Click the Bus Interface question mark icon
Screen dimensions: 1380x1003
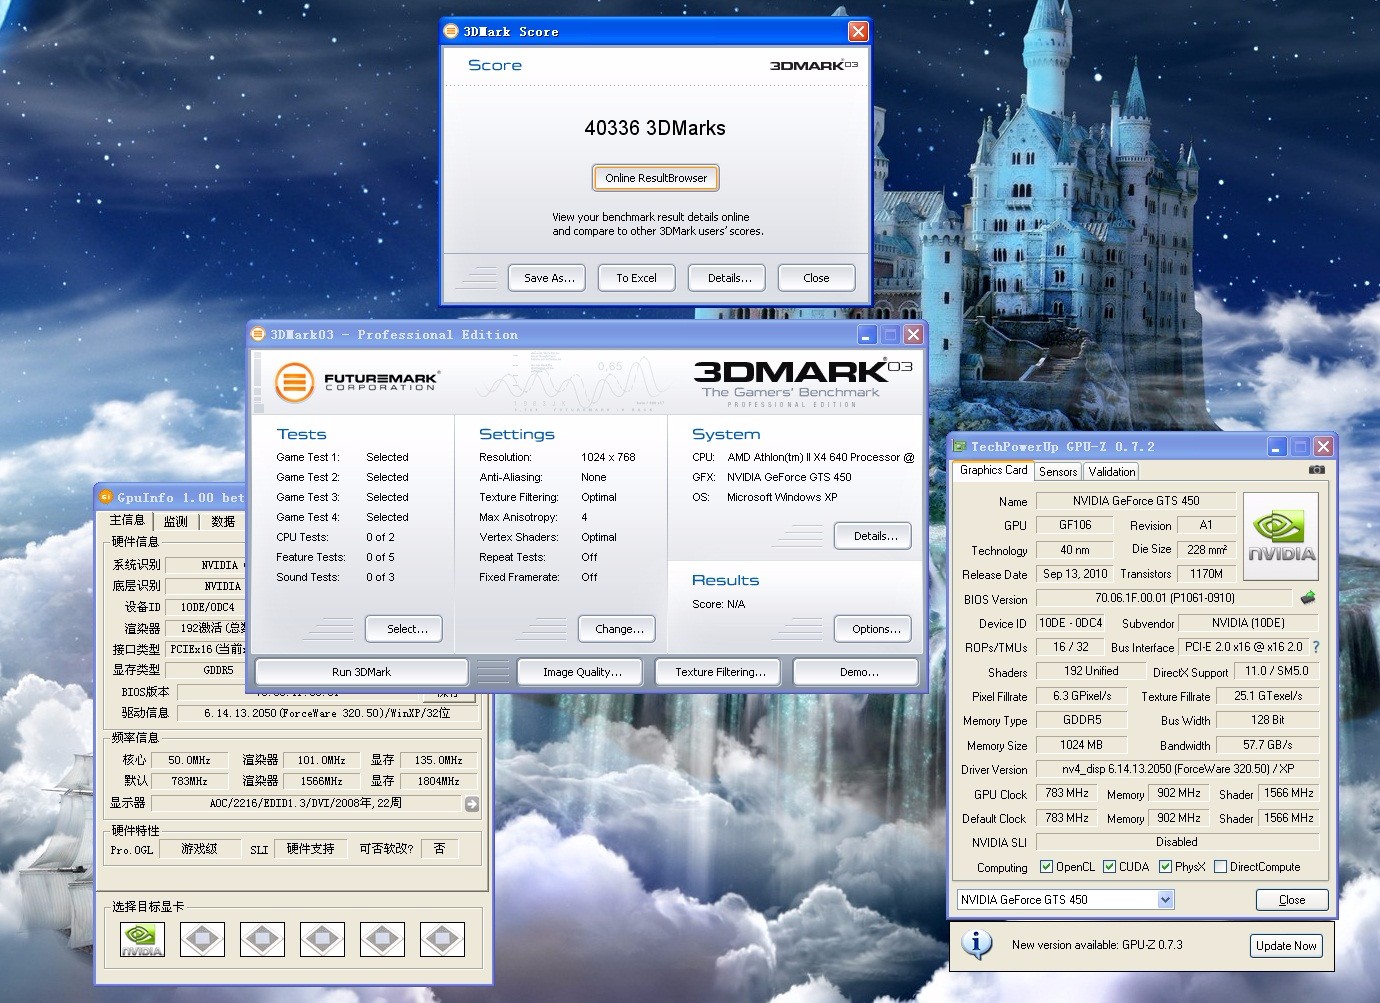click(x=1316, y=647)
